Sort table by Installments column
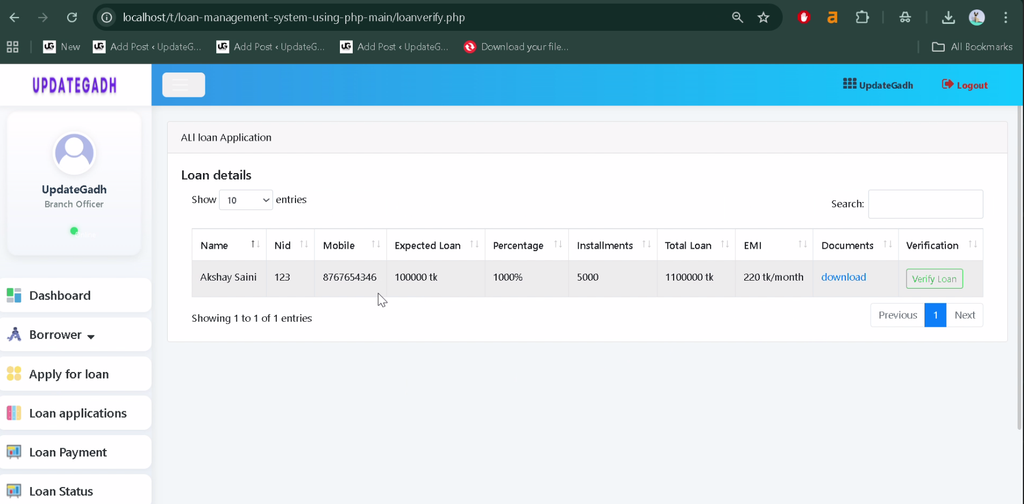 [x=613, y=245]
